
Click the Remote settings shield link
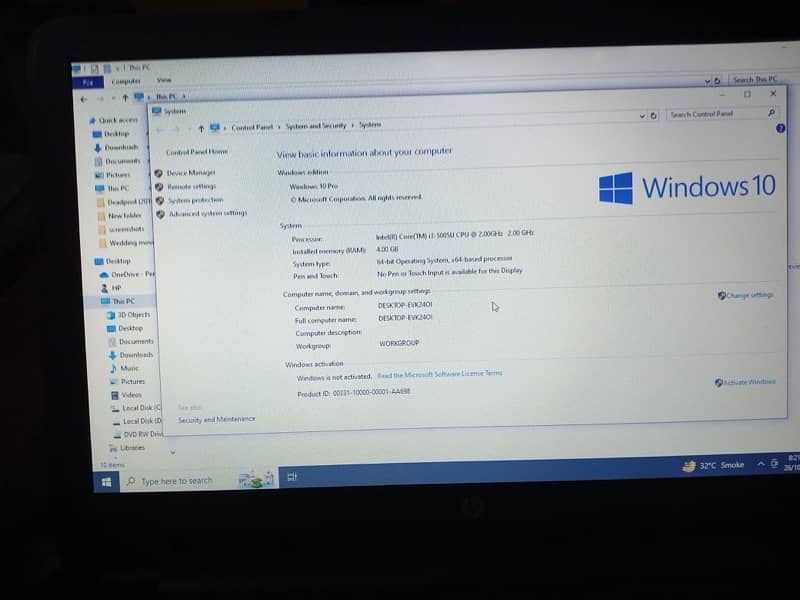pyautogui.click(x=190, y=186)
